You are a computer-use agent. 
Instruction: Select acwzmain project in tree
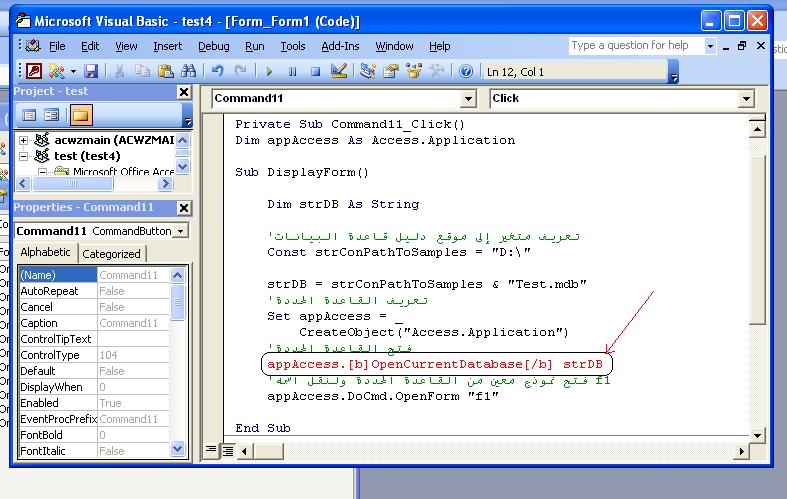coord(114,140)
